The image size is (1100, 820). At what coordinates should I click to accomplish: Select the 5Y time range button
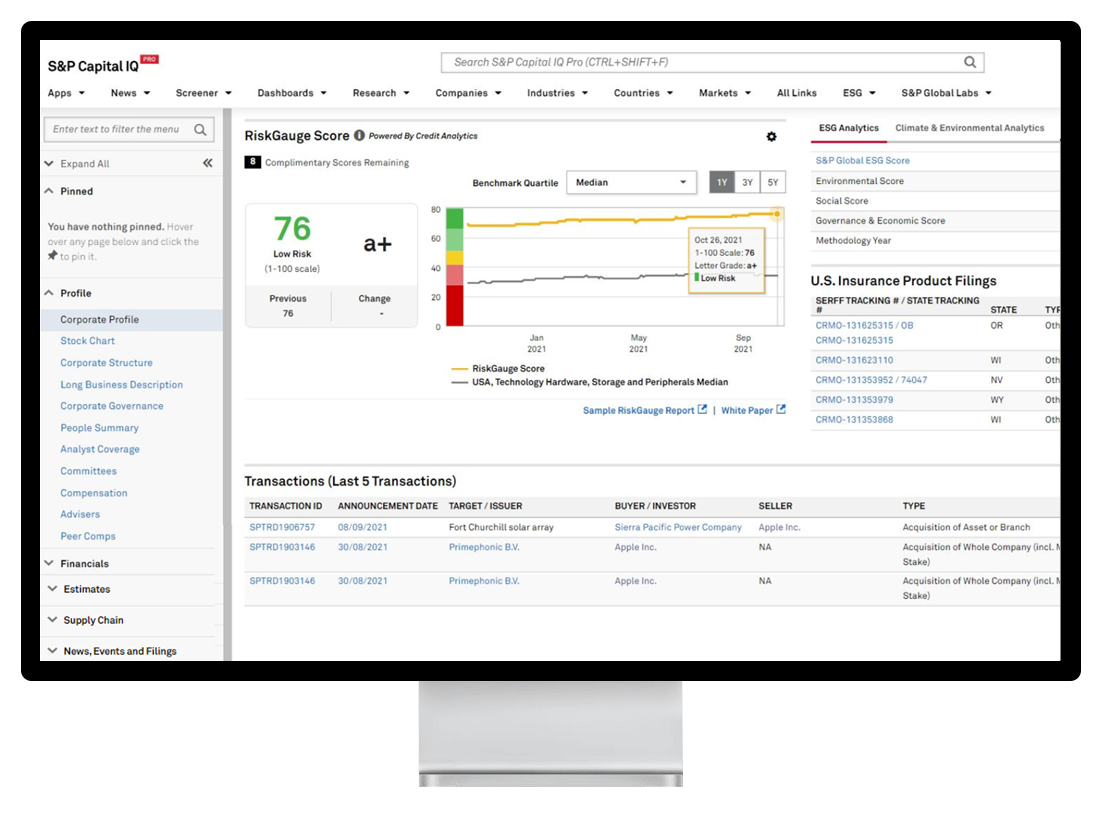pos(772,182)
